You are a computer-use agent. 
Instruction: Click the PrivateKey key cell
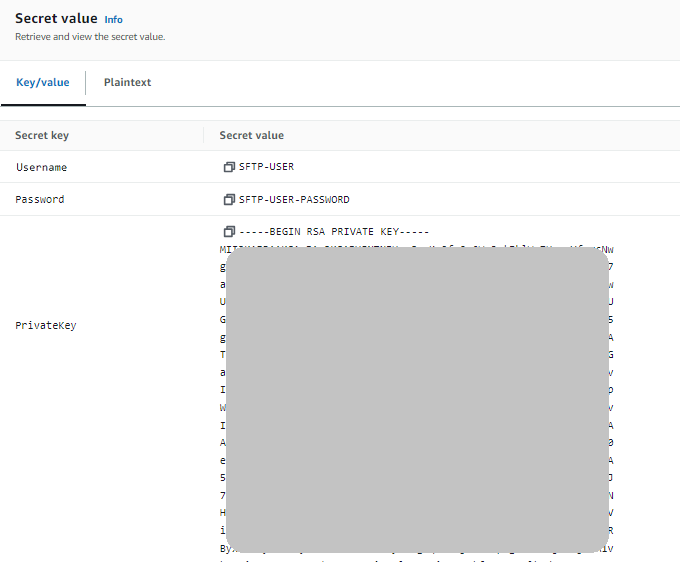click(x=46, y=325)
